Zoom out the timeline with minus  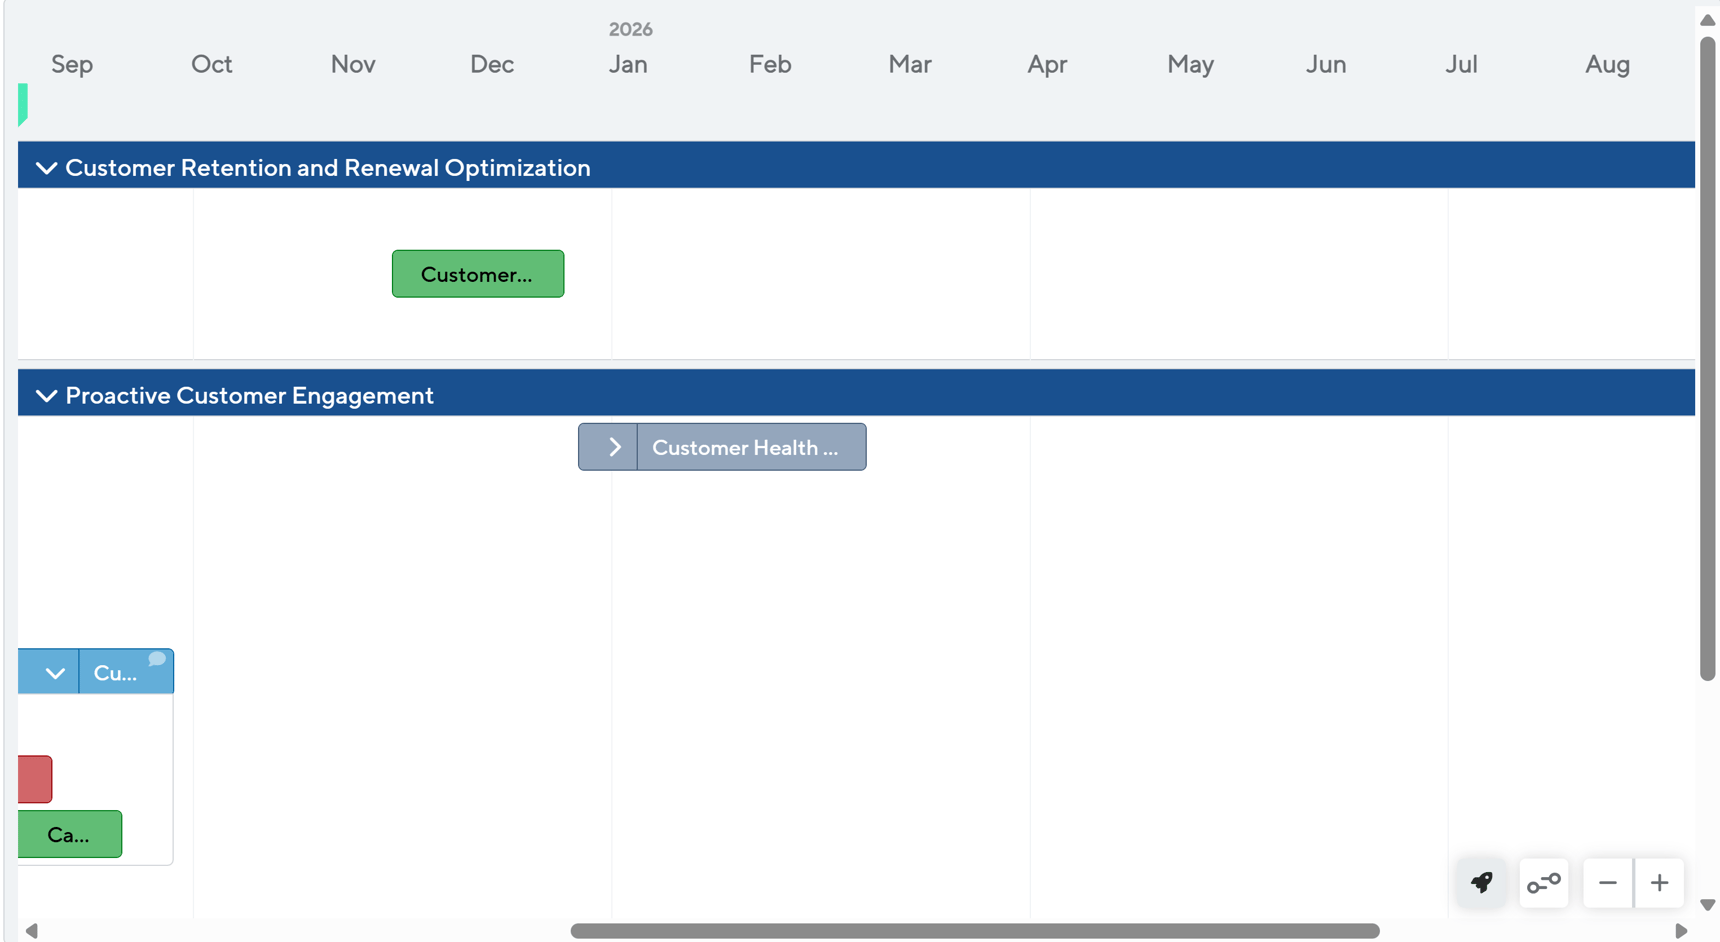coord(1607,882)
